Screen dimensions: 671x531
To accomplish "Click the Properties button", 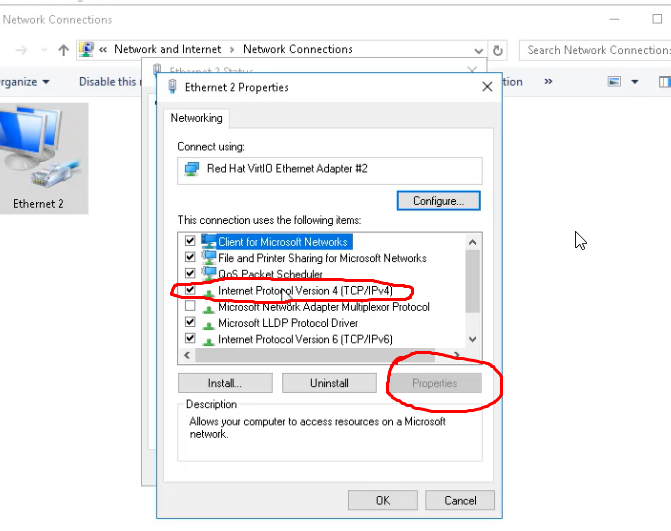I will (434, 383).
